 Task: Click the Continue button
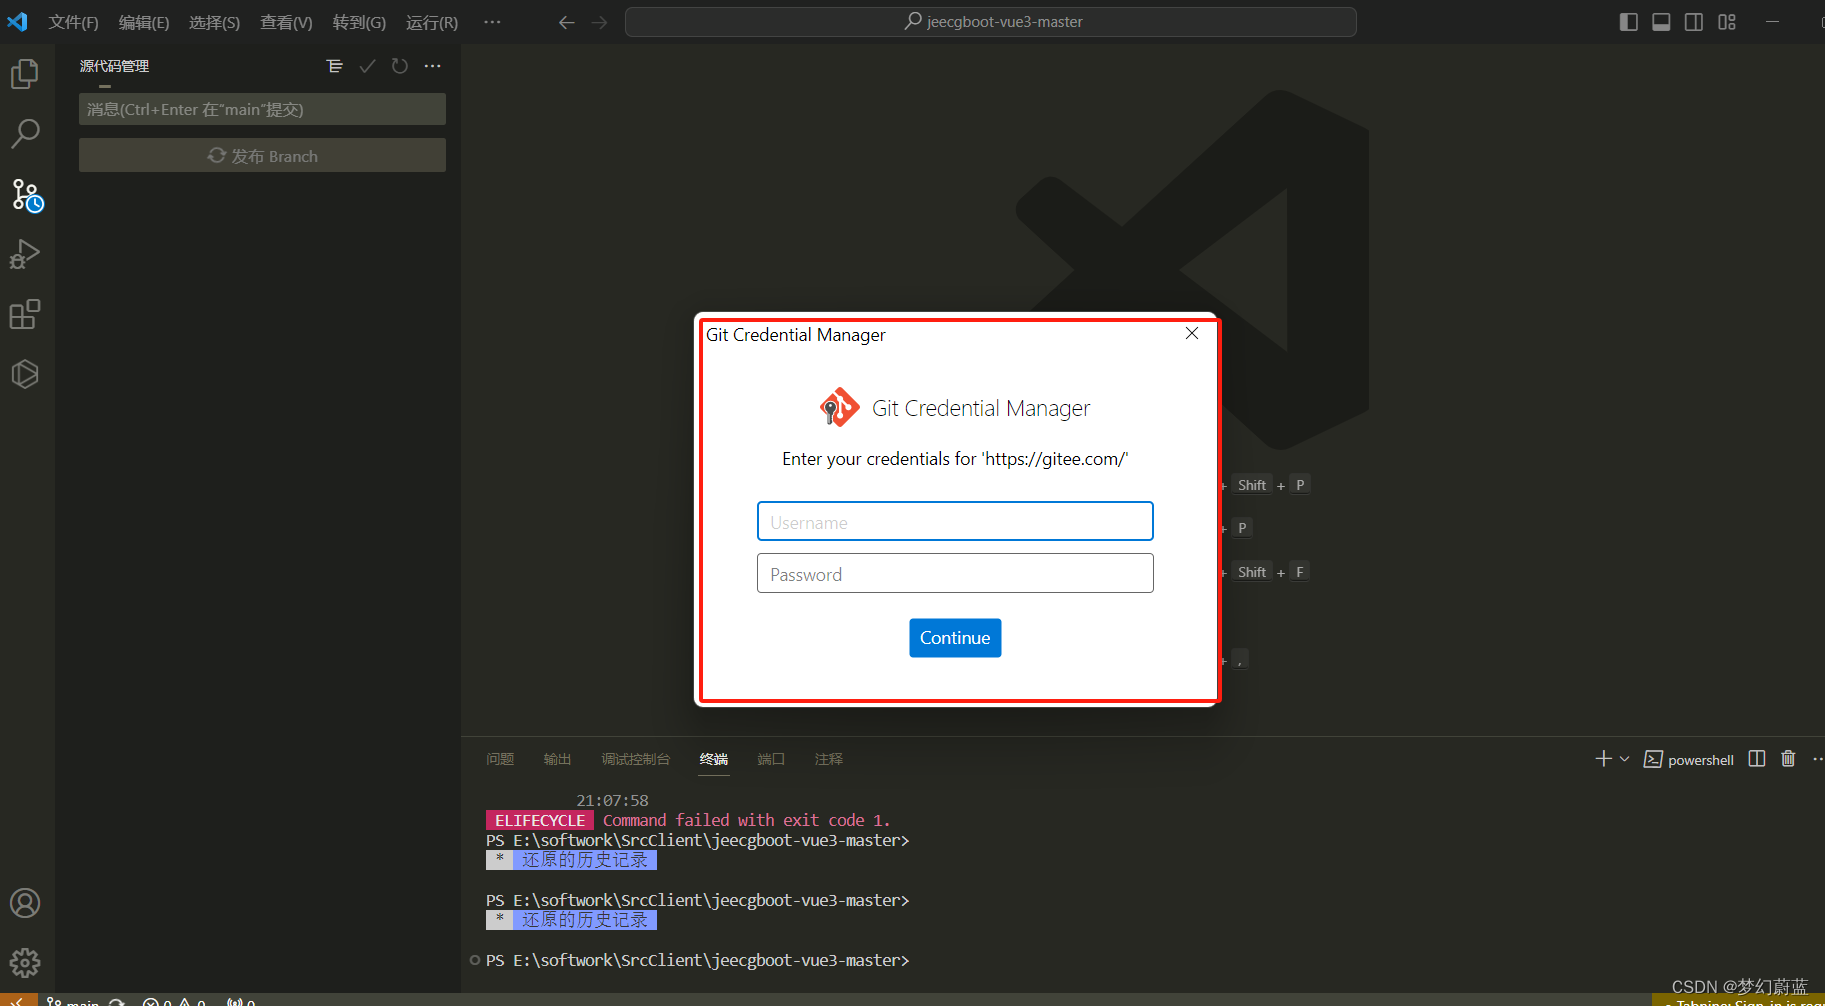tap(955, 638)
